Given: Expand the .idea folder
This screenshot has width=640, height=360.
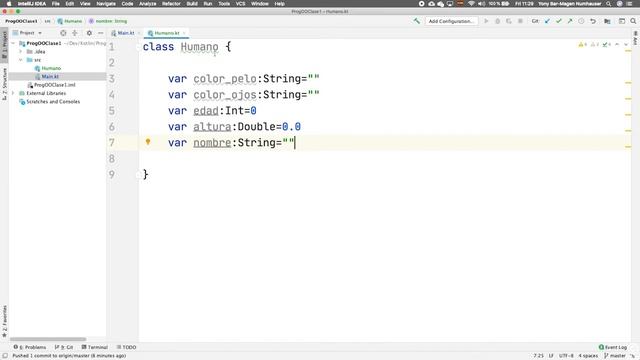Looking at the screenshot, I should point(20,51).
